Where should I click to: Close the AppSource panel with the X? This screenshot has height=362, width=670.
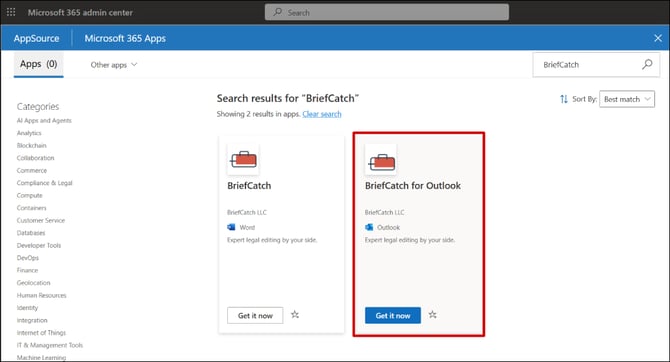click(x=658, y=38)
